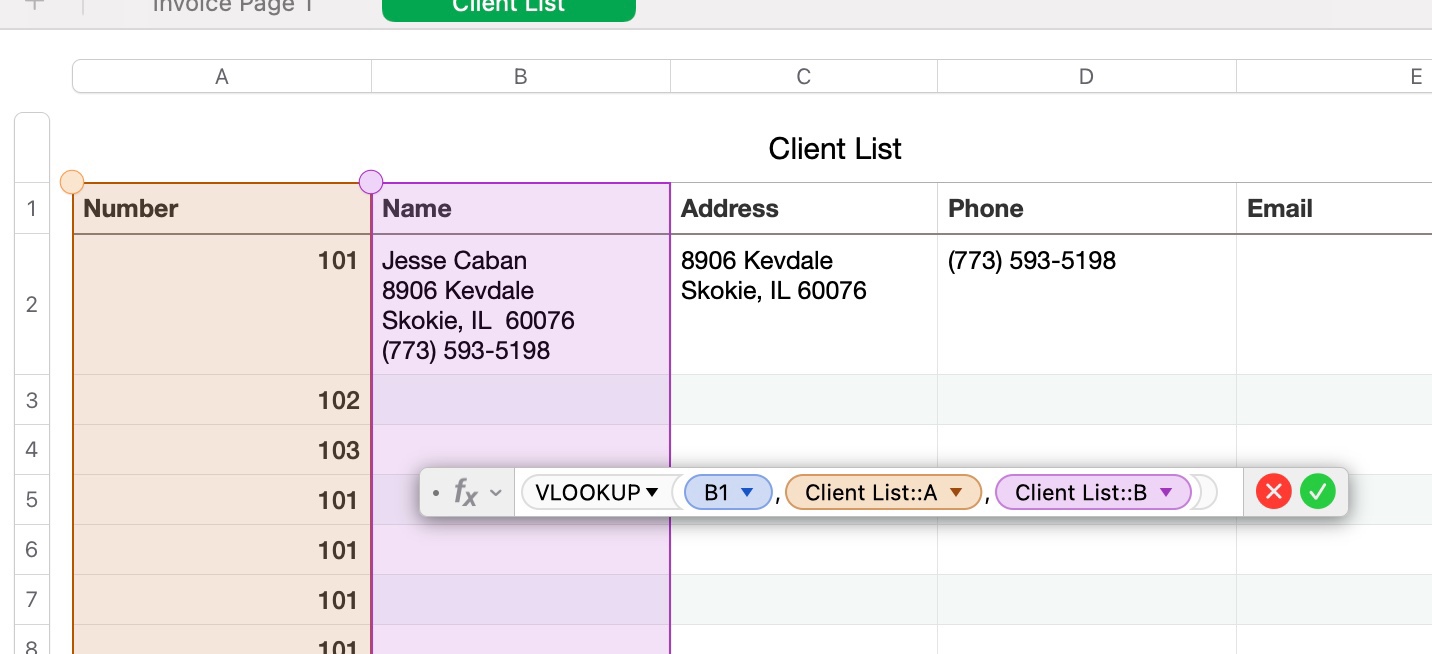Expand the VLOOKUP function token arrow
Viewport: 1432px width, 654px height.
coord(652,492)
